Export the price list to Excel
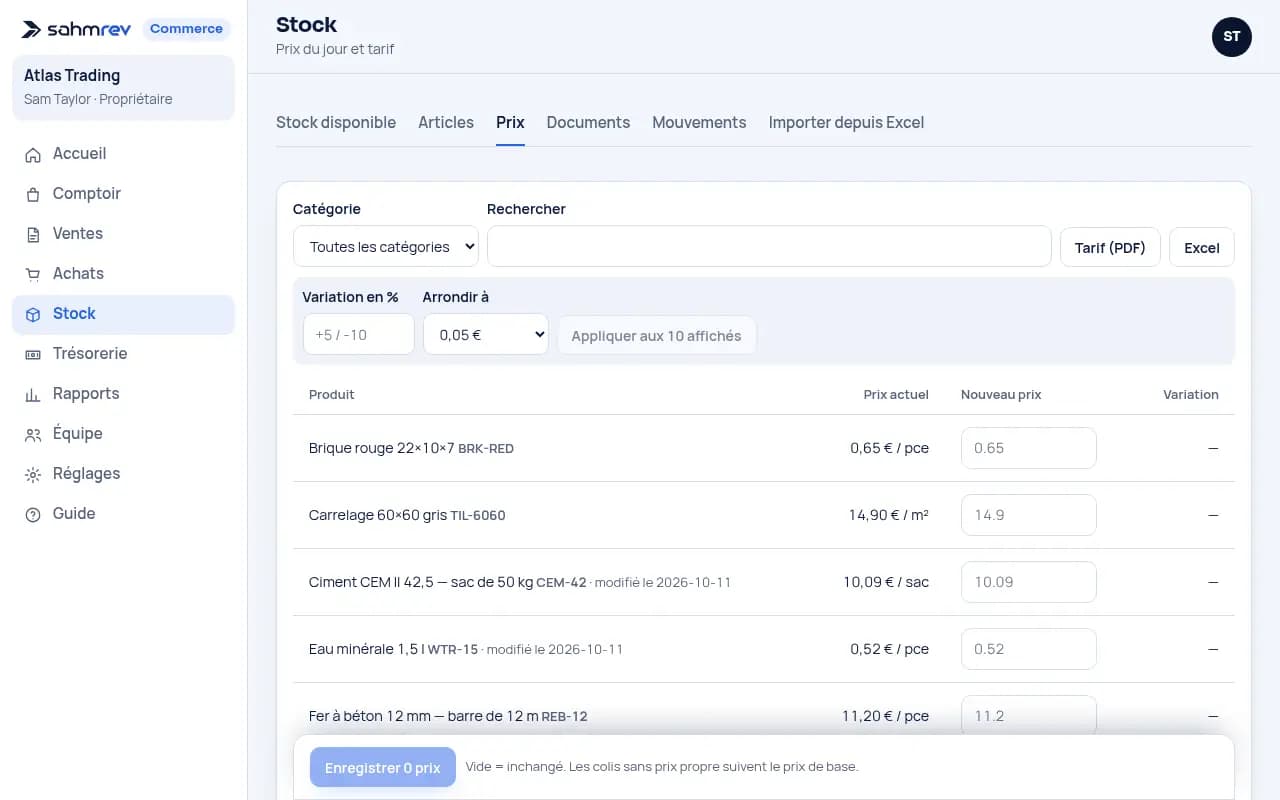Image resolution: width=1280 pixels, height=800 pixels. point(1202,247)
